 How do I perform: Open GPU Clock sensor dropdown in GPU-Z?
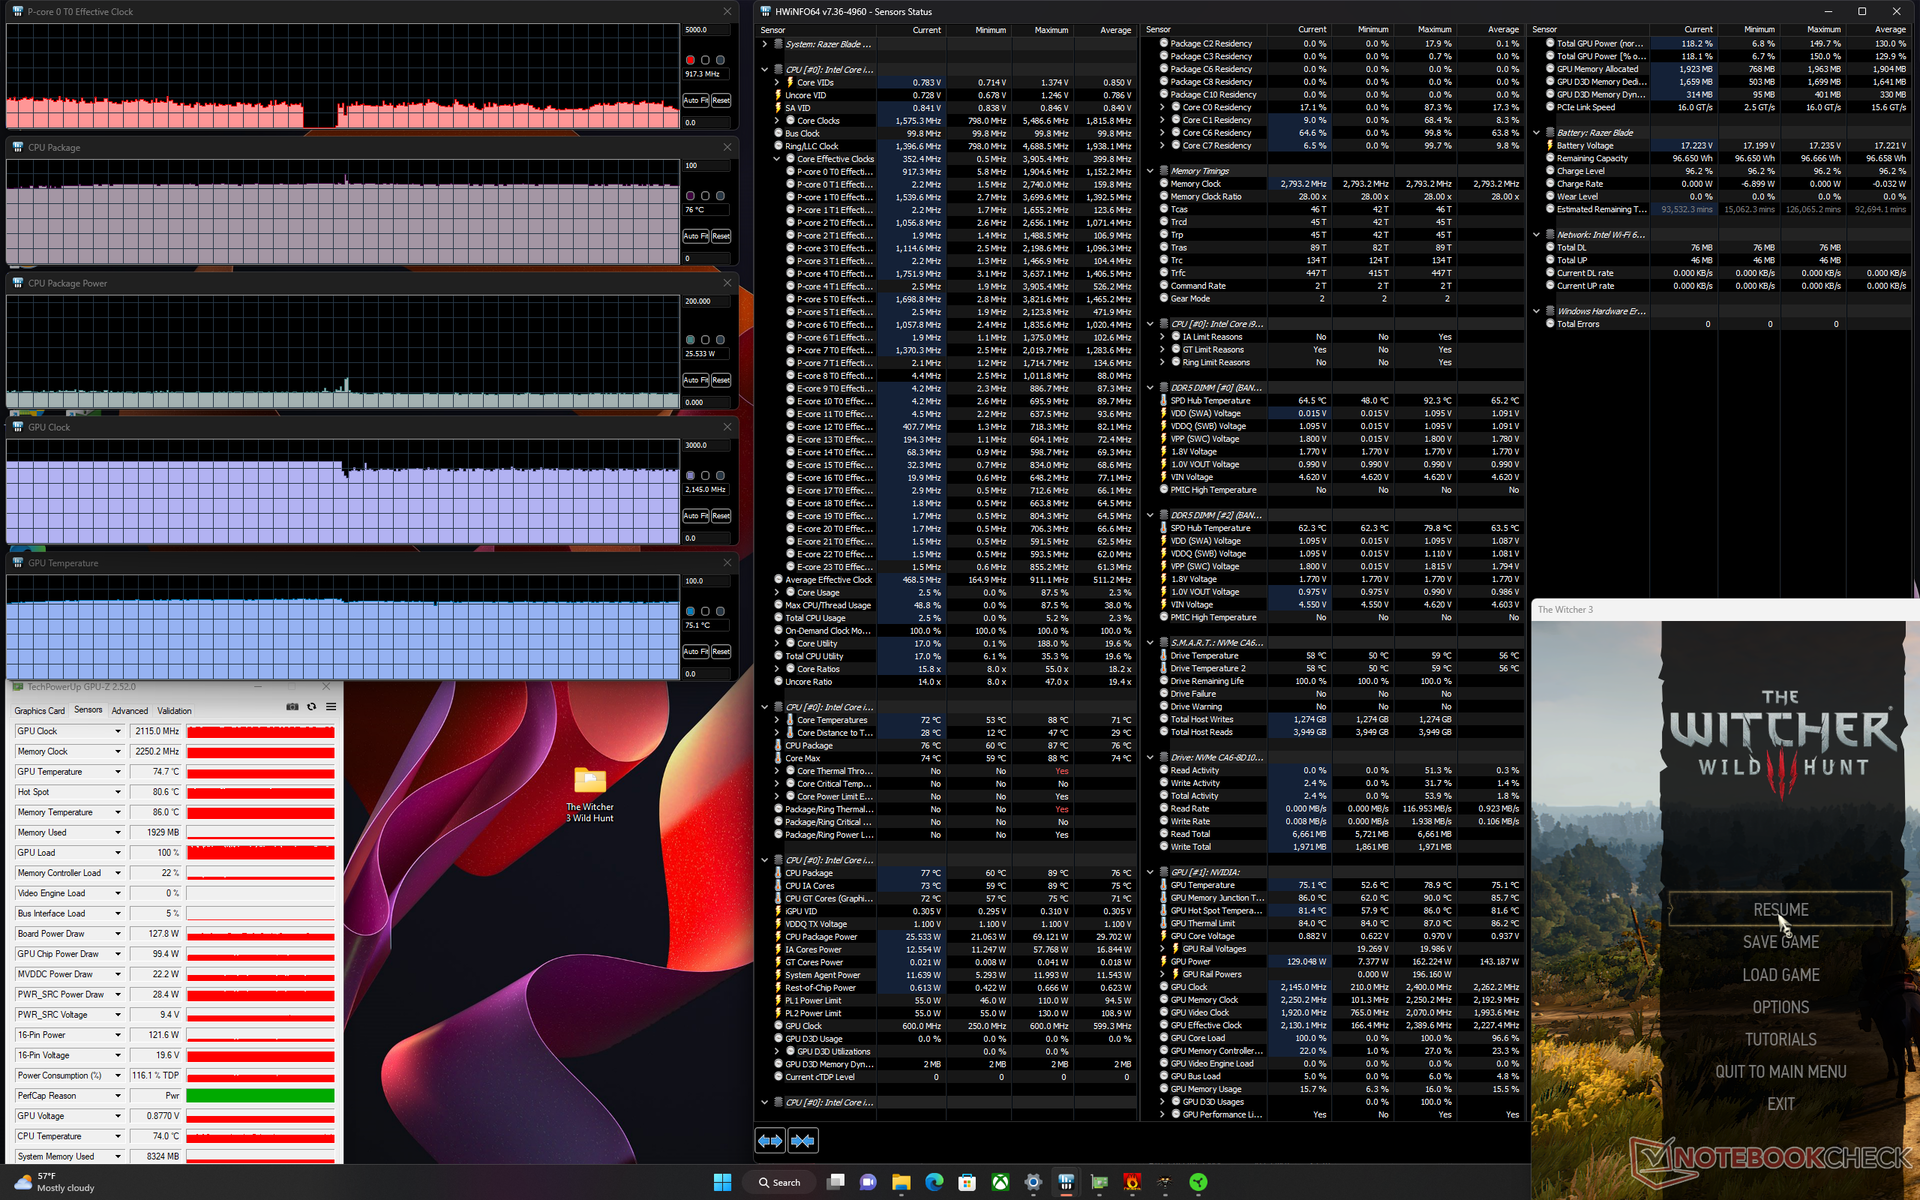click(118, 732)
